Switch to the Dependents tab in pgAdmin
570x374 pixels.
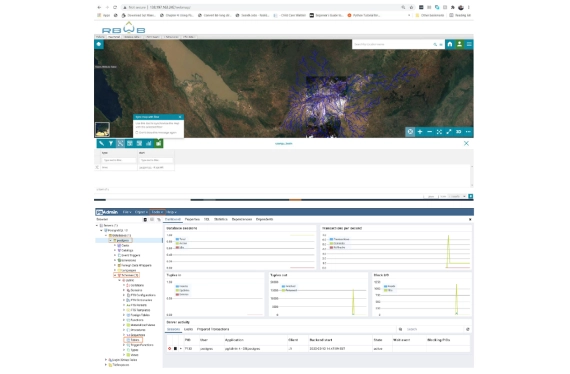tap(264, 219)
